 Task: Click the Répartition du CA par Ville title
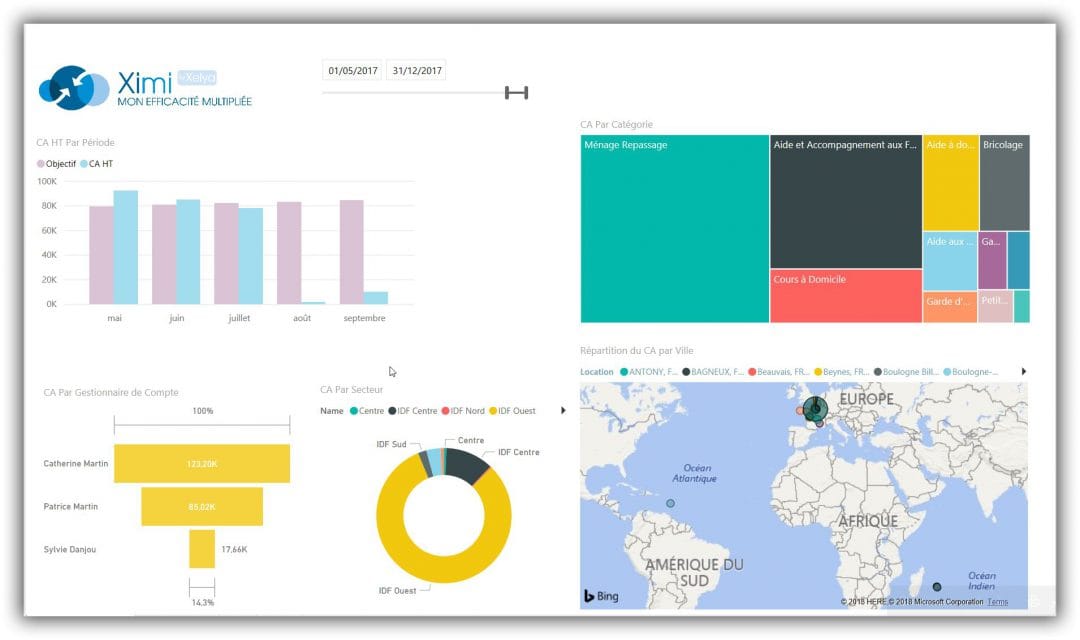(x=636, y=351)
